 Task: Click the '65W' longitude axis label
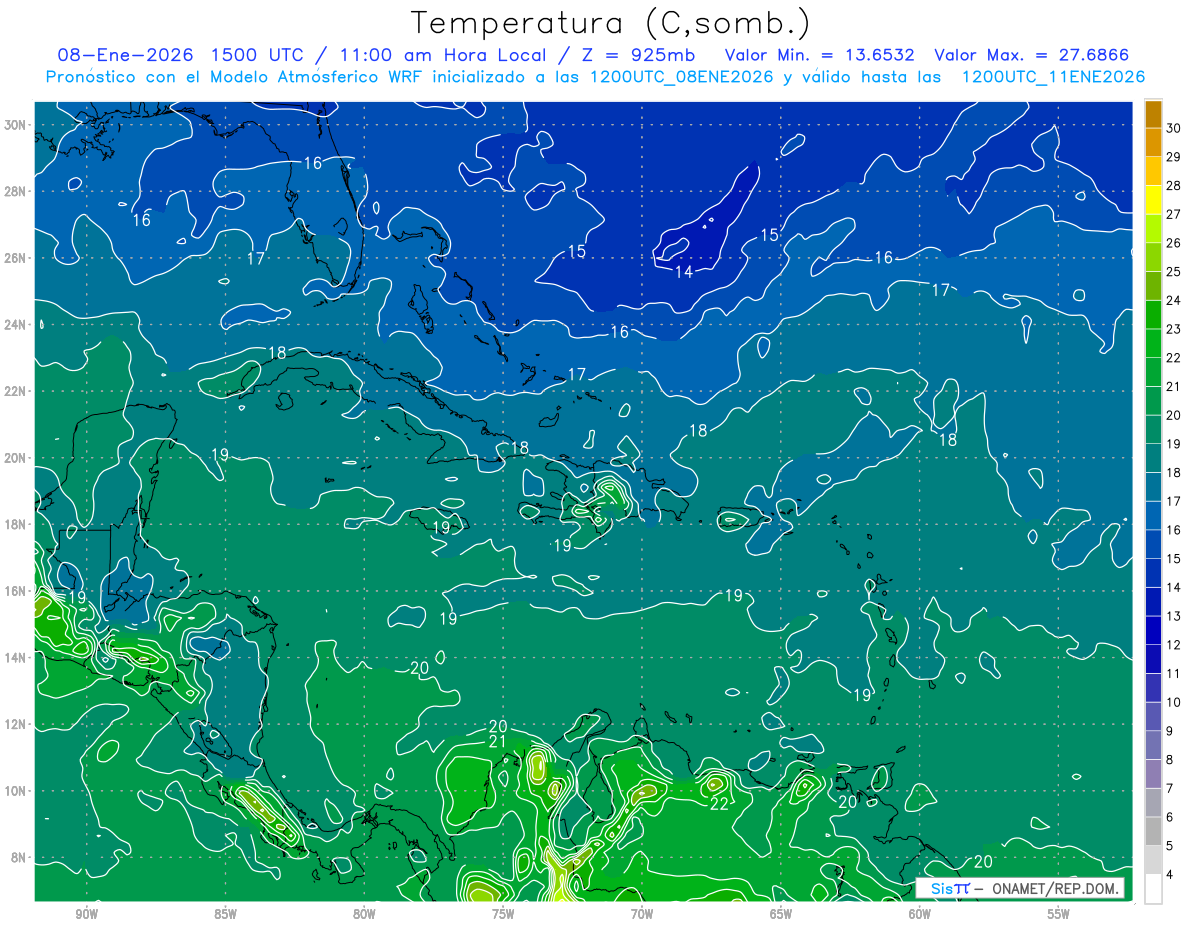[x=781, y=914]
